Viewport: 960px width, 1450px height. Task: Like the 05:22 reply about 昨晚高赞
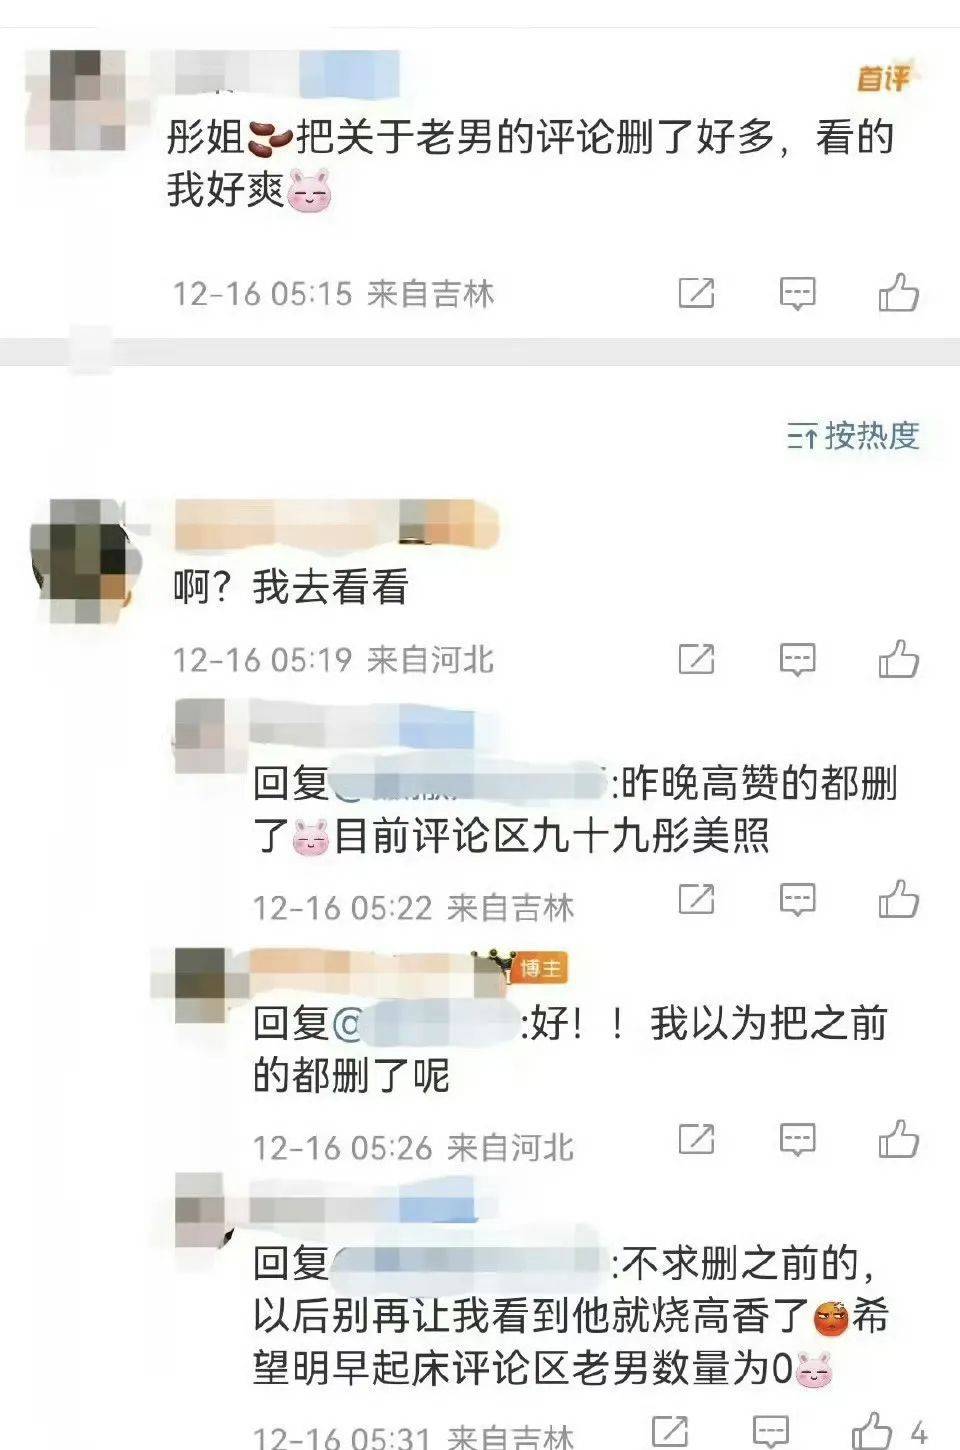898,898
